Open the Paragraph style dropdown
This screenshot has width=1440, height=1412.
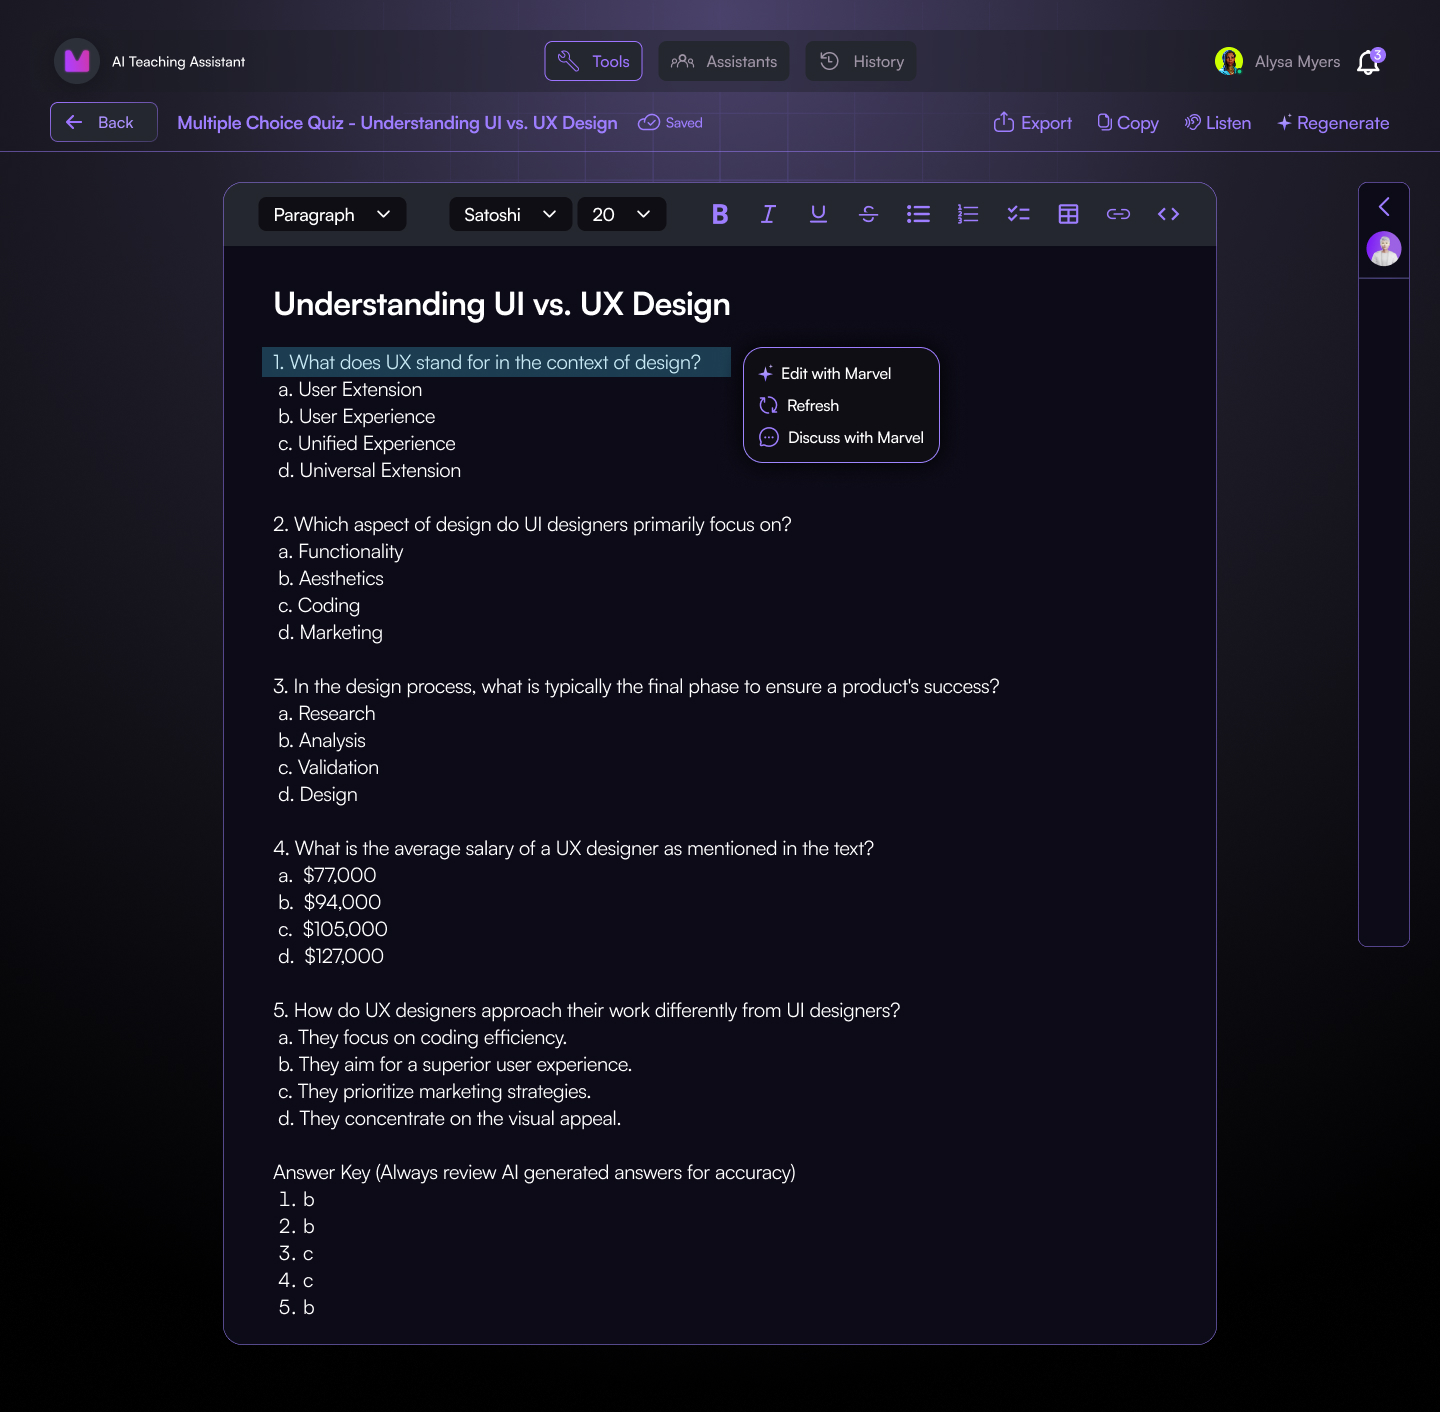[x=331, y=213]
